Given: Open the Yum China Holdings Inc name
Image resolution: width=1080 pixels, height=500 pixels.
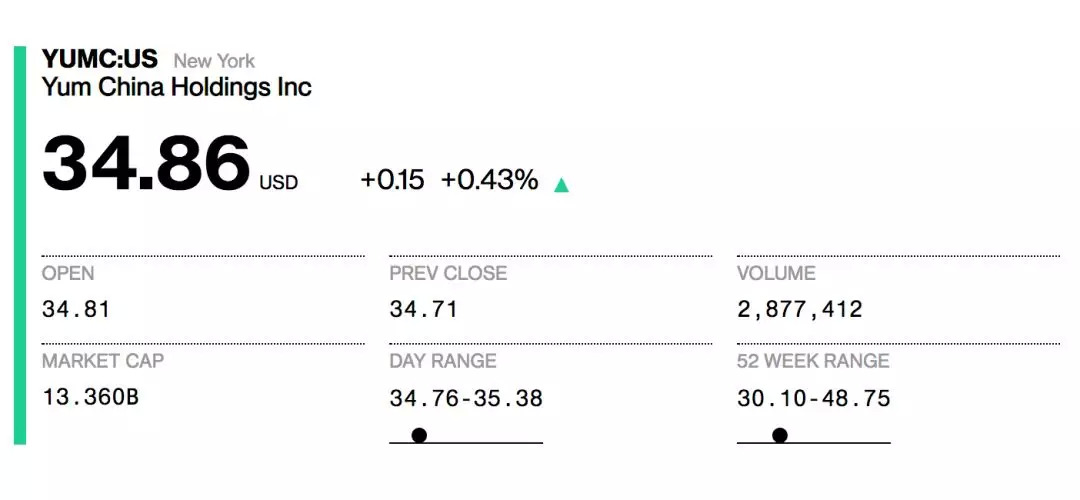Looking at the screenshot, I should [177, 87].
